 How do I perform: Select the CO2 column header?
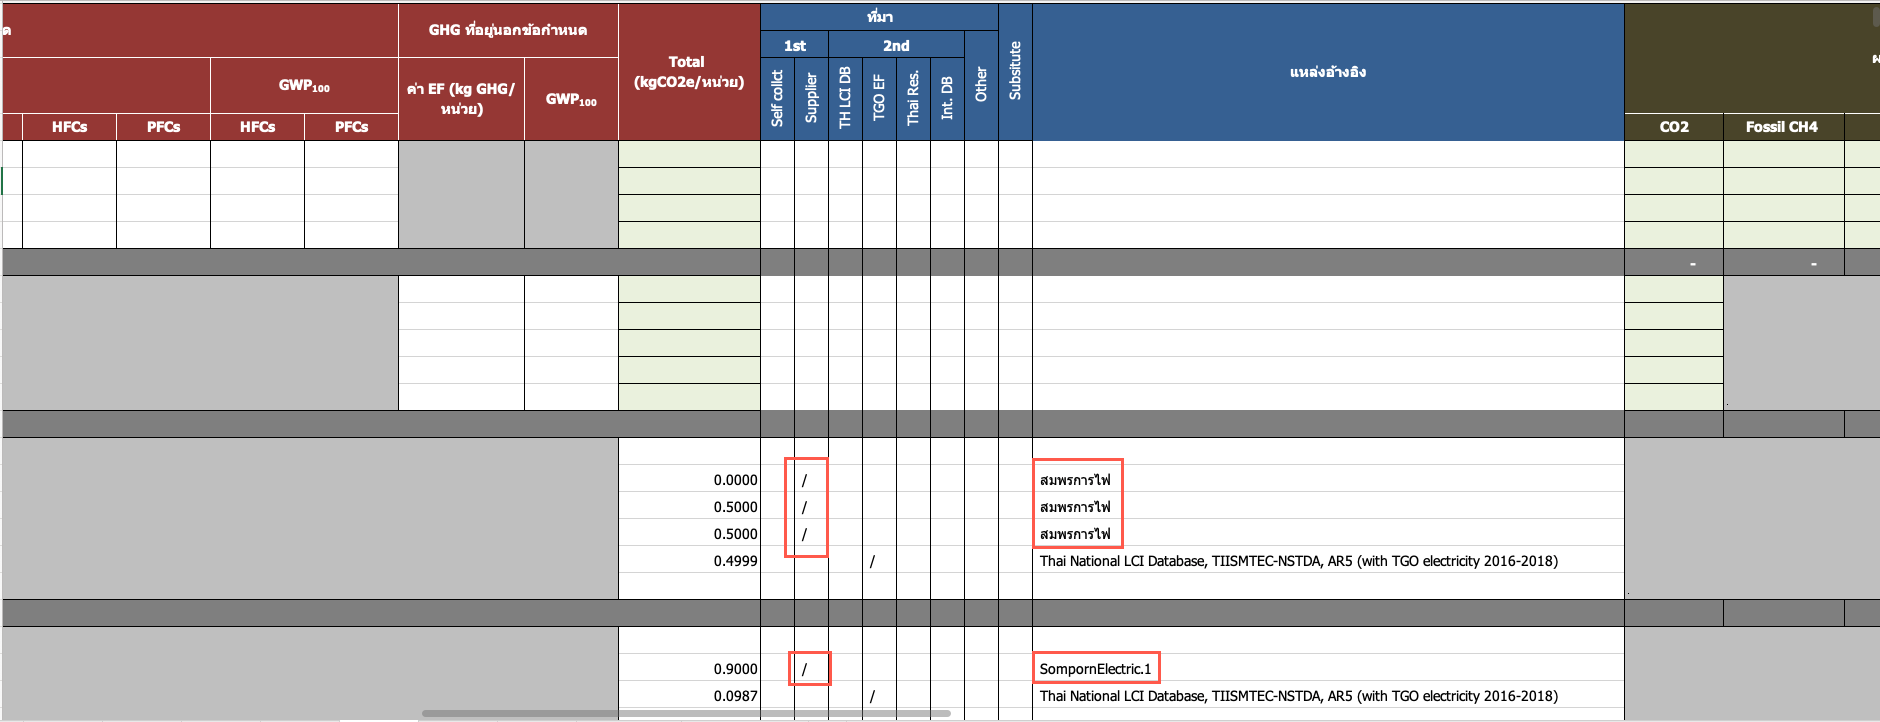tap(1673, 127)
